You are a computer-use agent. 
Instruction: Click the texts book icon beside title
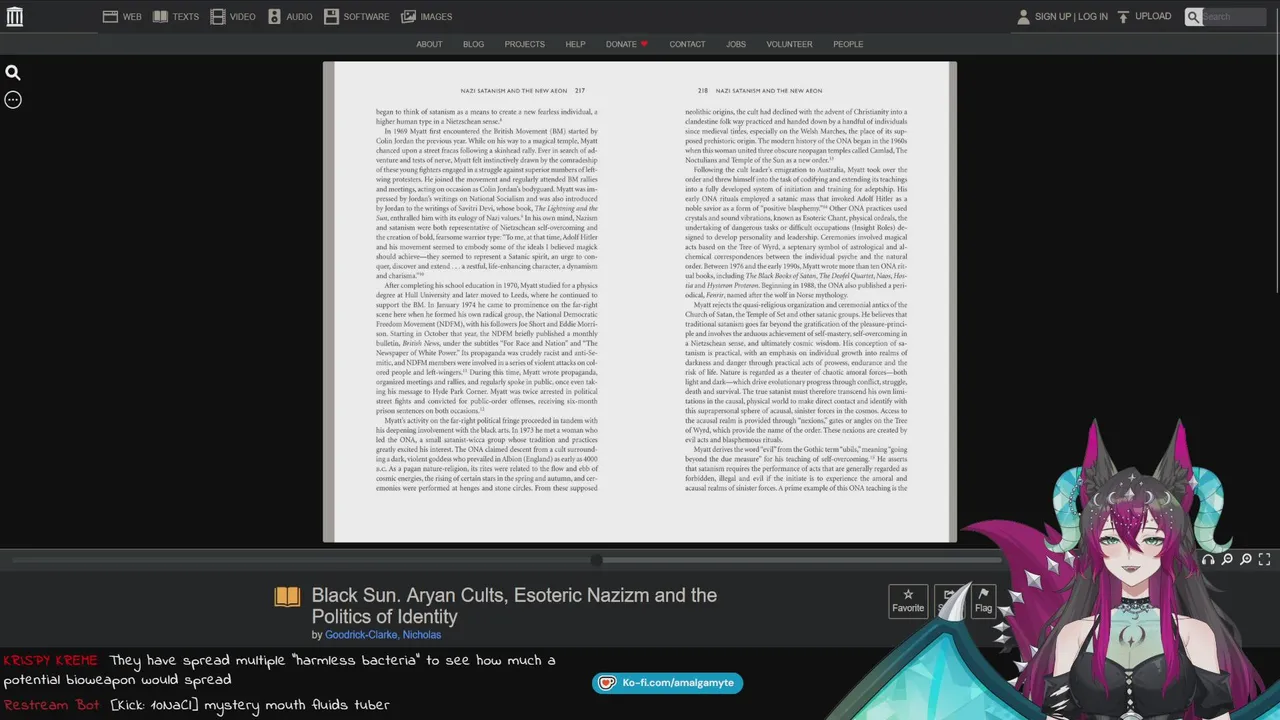[x=287, y=597]
